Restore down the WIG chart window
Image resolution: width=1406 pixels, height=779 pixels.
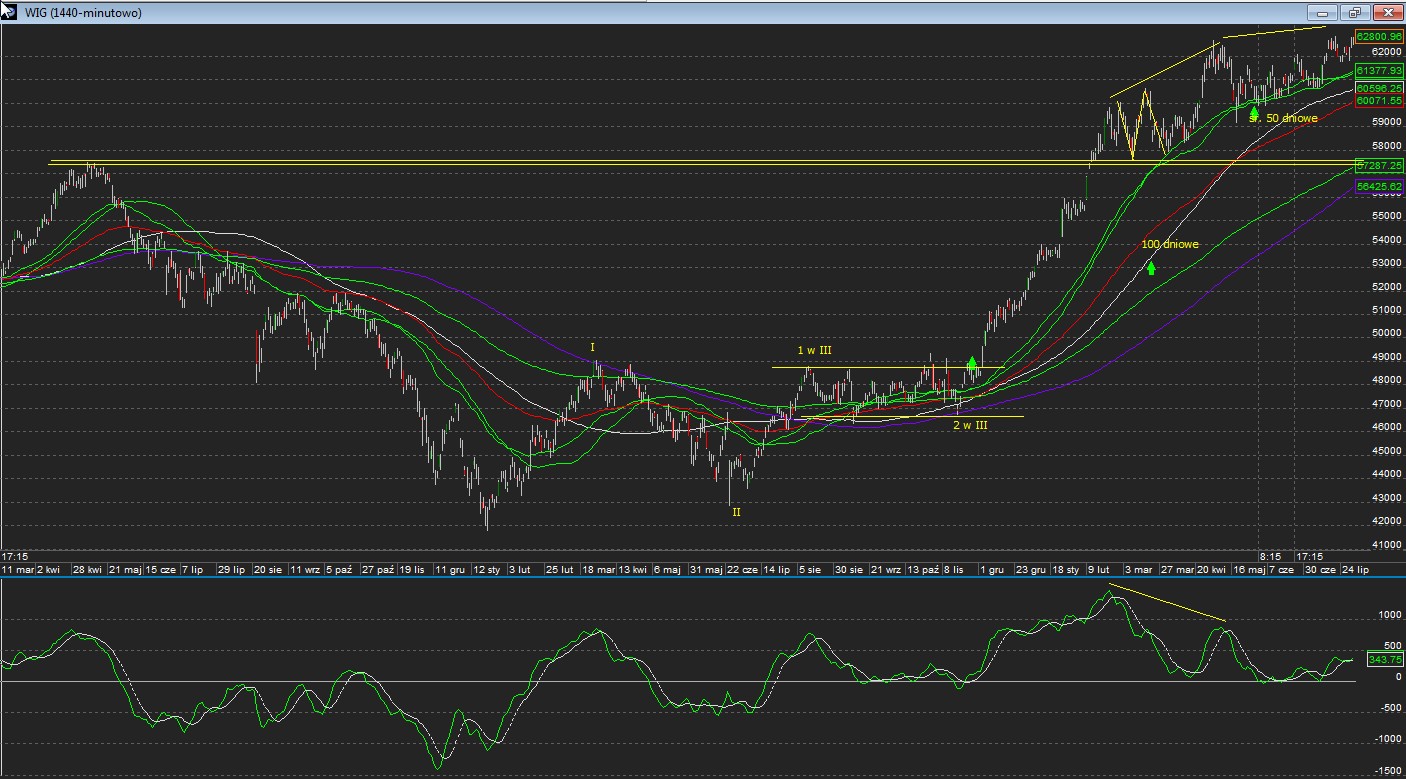[1355, 13]
